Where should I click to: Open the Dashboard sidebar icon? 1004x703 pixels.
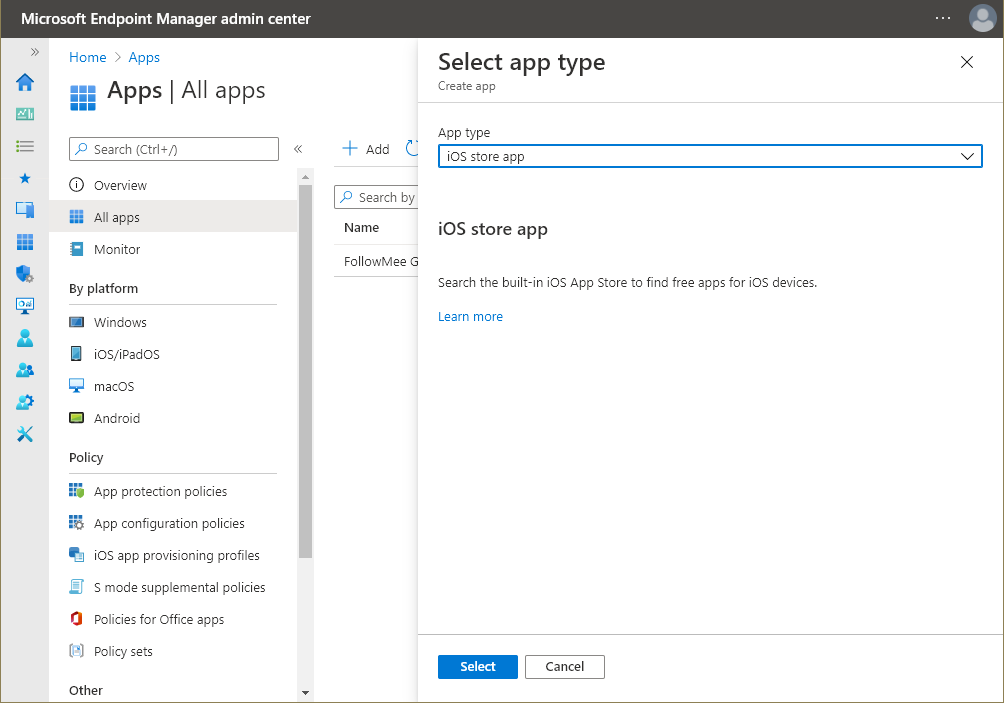(x=25, y=114)
